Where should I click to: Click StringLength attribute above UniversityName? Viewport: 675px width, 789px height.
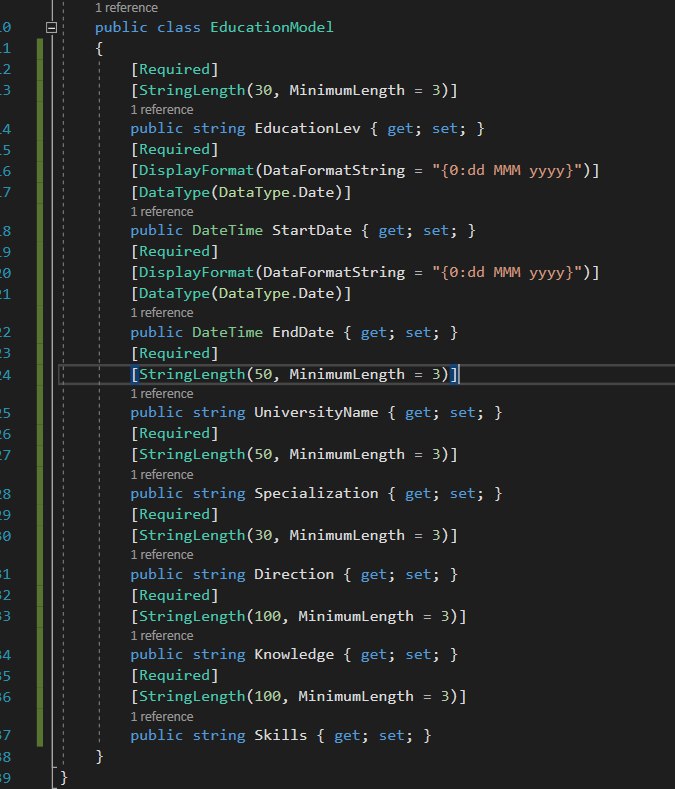192,374
